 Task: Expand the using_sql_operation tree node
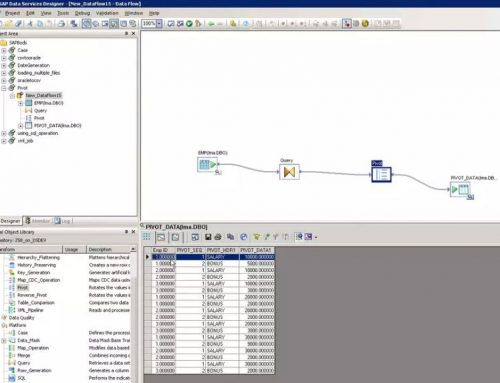4,133
